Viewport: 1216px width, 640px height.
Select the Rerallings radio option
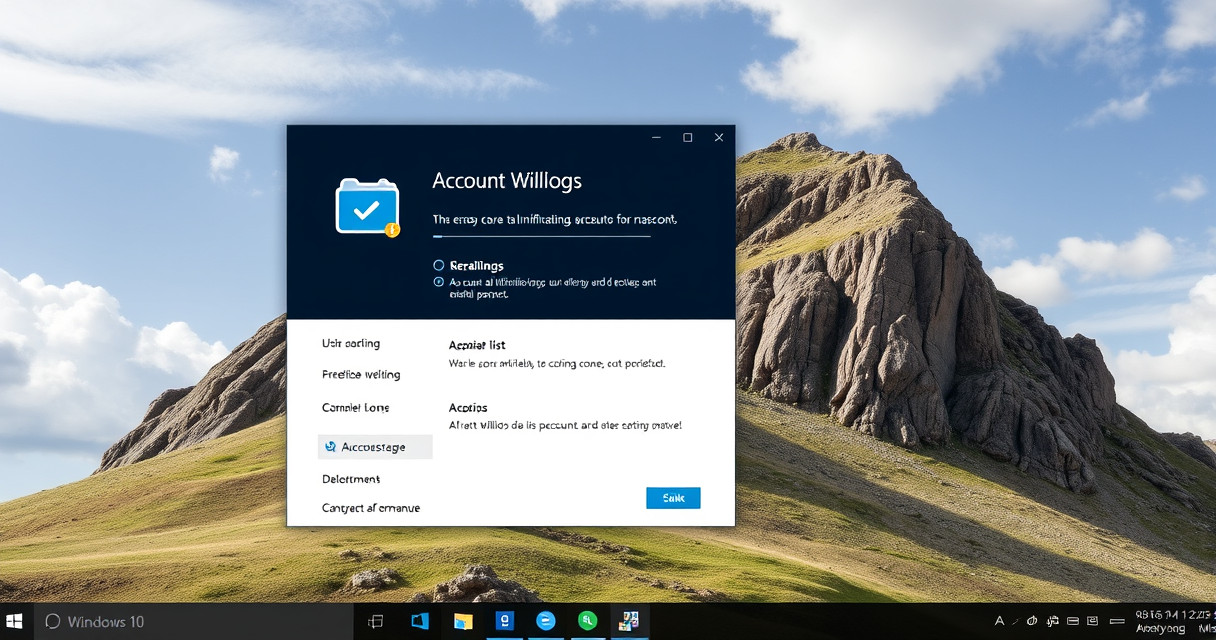tap(438, 266)
